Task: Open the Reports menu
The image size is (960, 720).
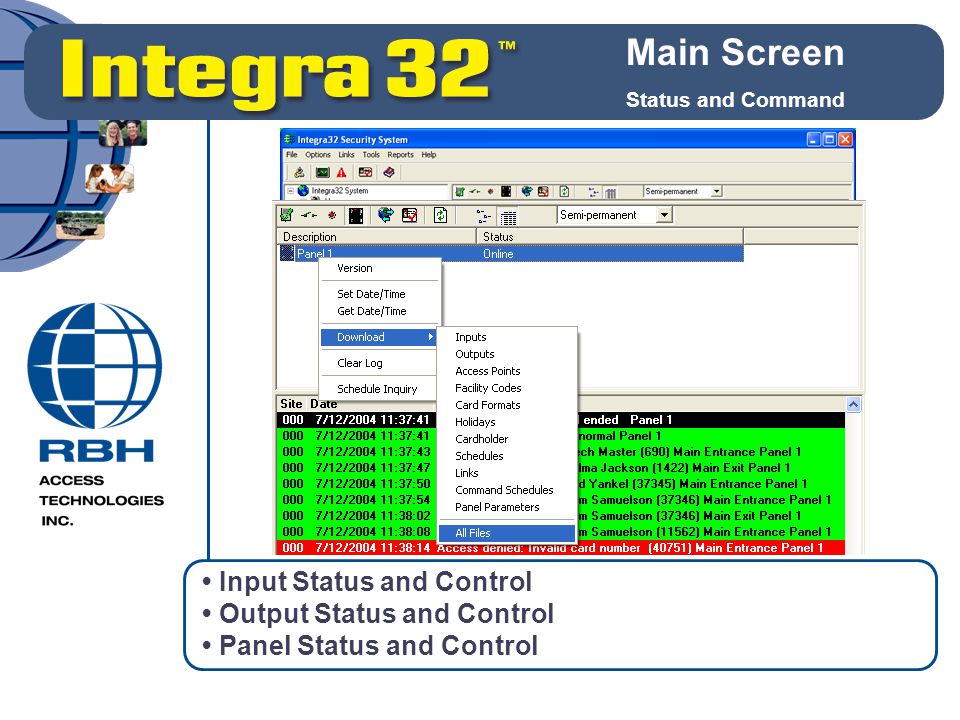Action: (400, 155)
